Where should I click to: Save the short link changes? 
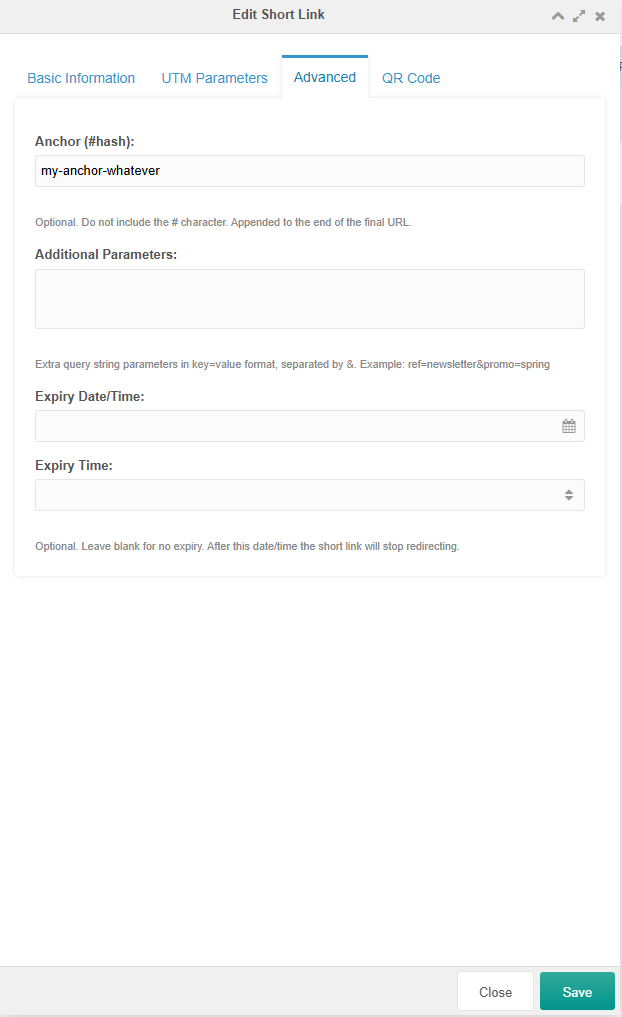click(x=577, y=991)
